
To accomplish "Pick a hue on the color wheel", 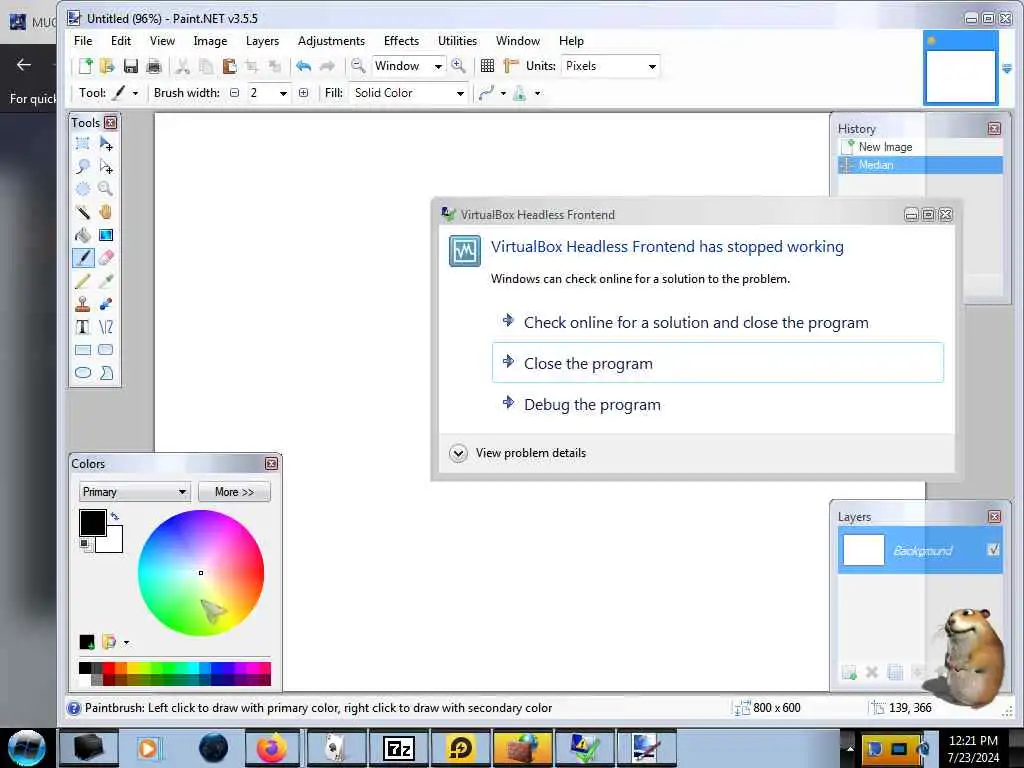I will click(x=200, y=573).
